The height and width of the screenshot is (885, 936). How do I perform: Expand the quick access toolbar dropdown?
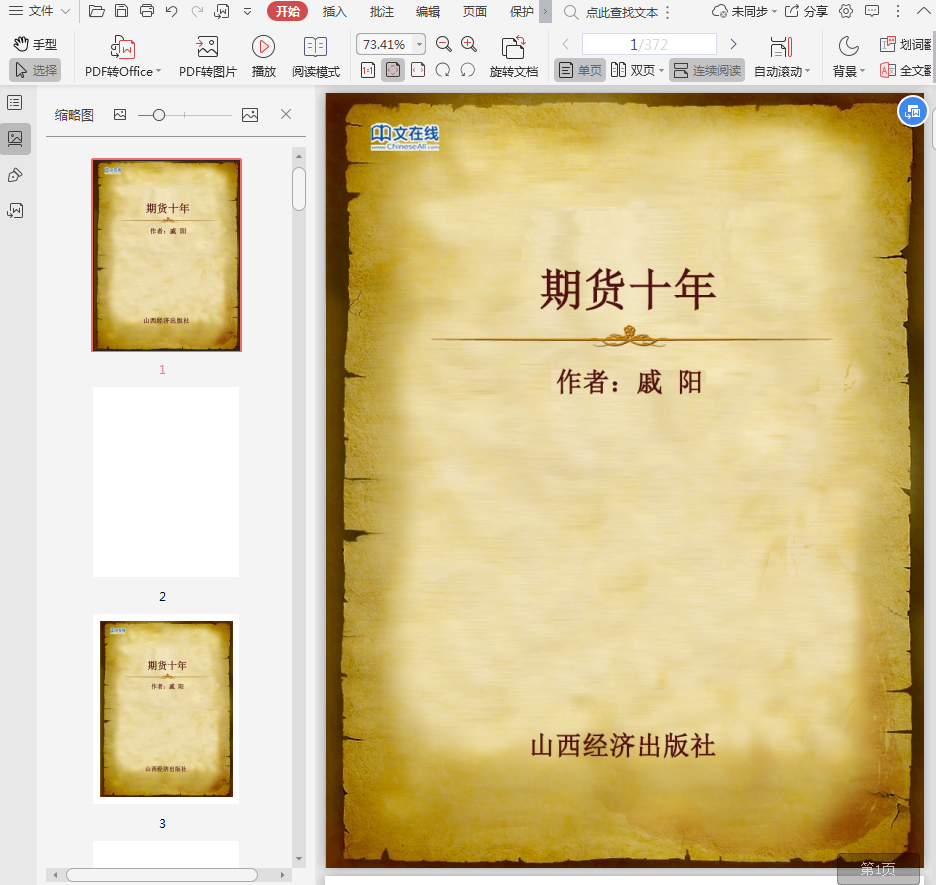(247, 11)
